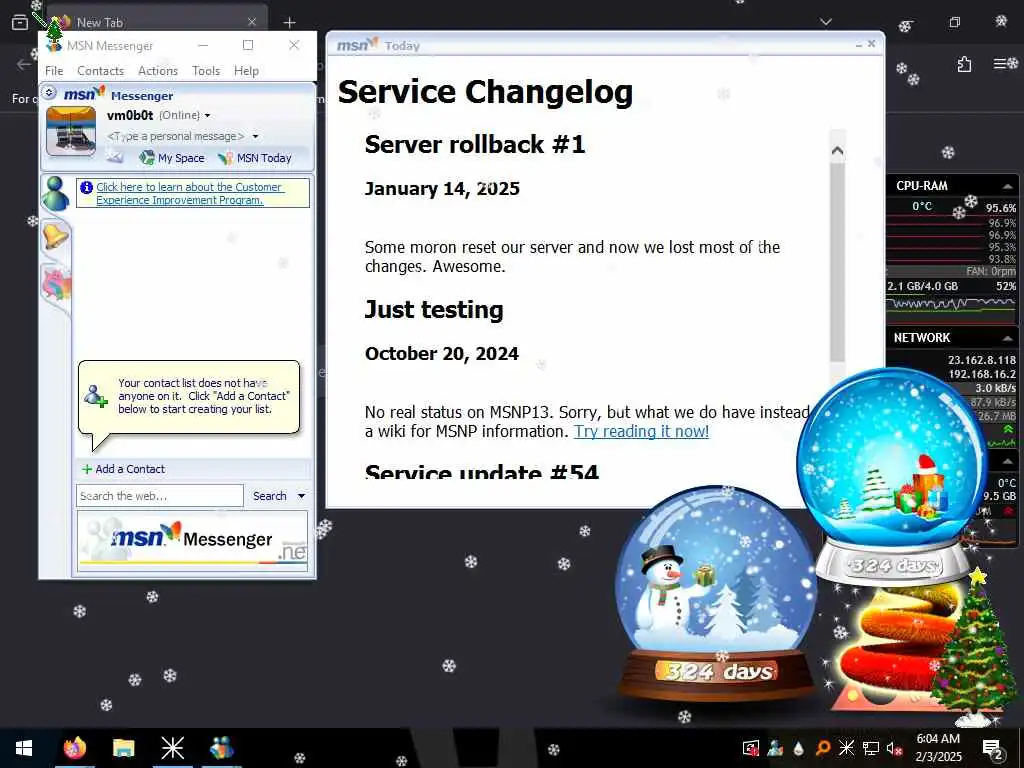Click the IP address 23.162.8.118
This screenshot has height=768, width=1024.
pyautogui.click(x=982, y=360)
